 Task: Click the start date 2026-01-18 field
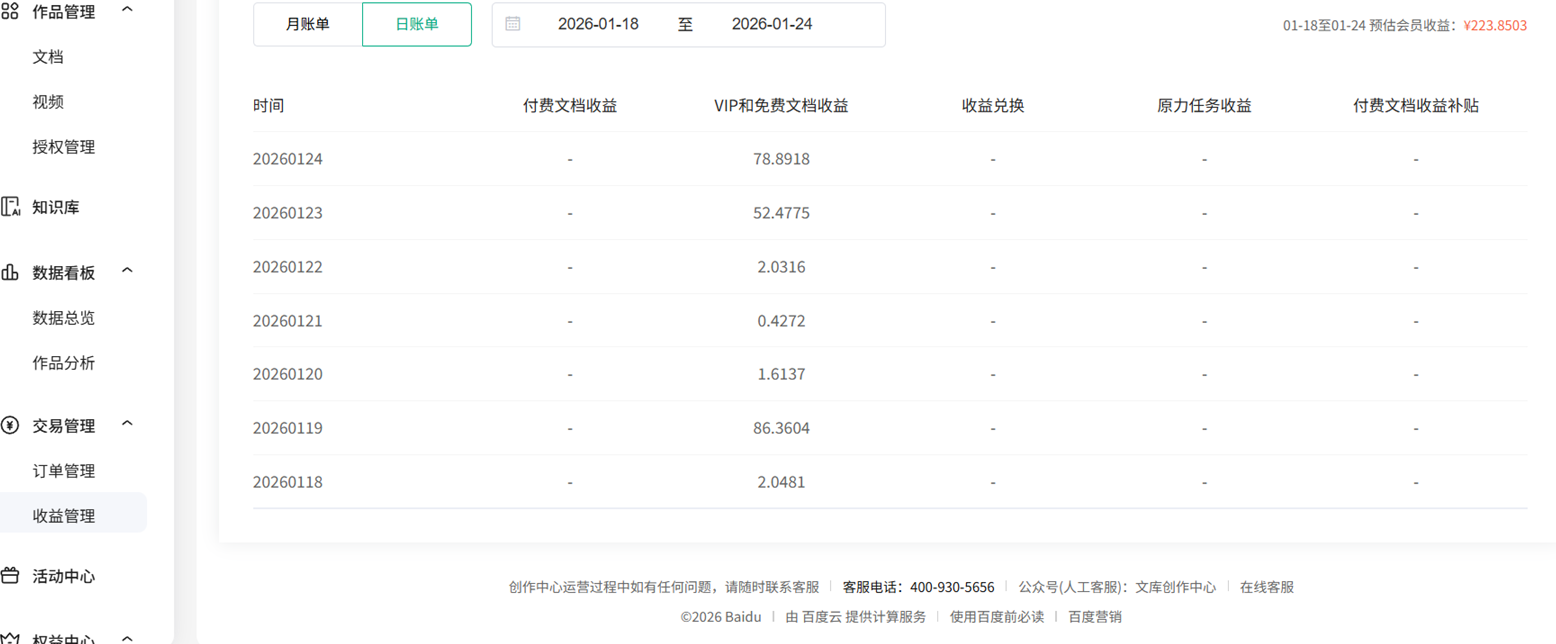[x=600, y=25]
